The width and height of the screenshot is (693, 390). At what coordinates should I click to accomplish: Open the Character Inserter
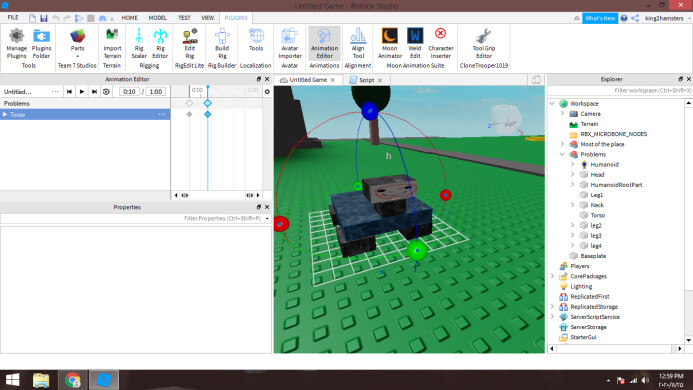(x=441, y=43)
